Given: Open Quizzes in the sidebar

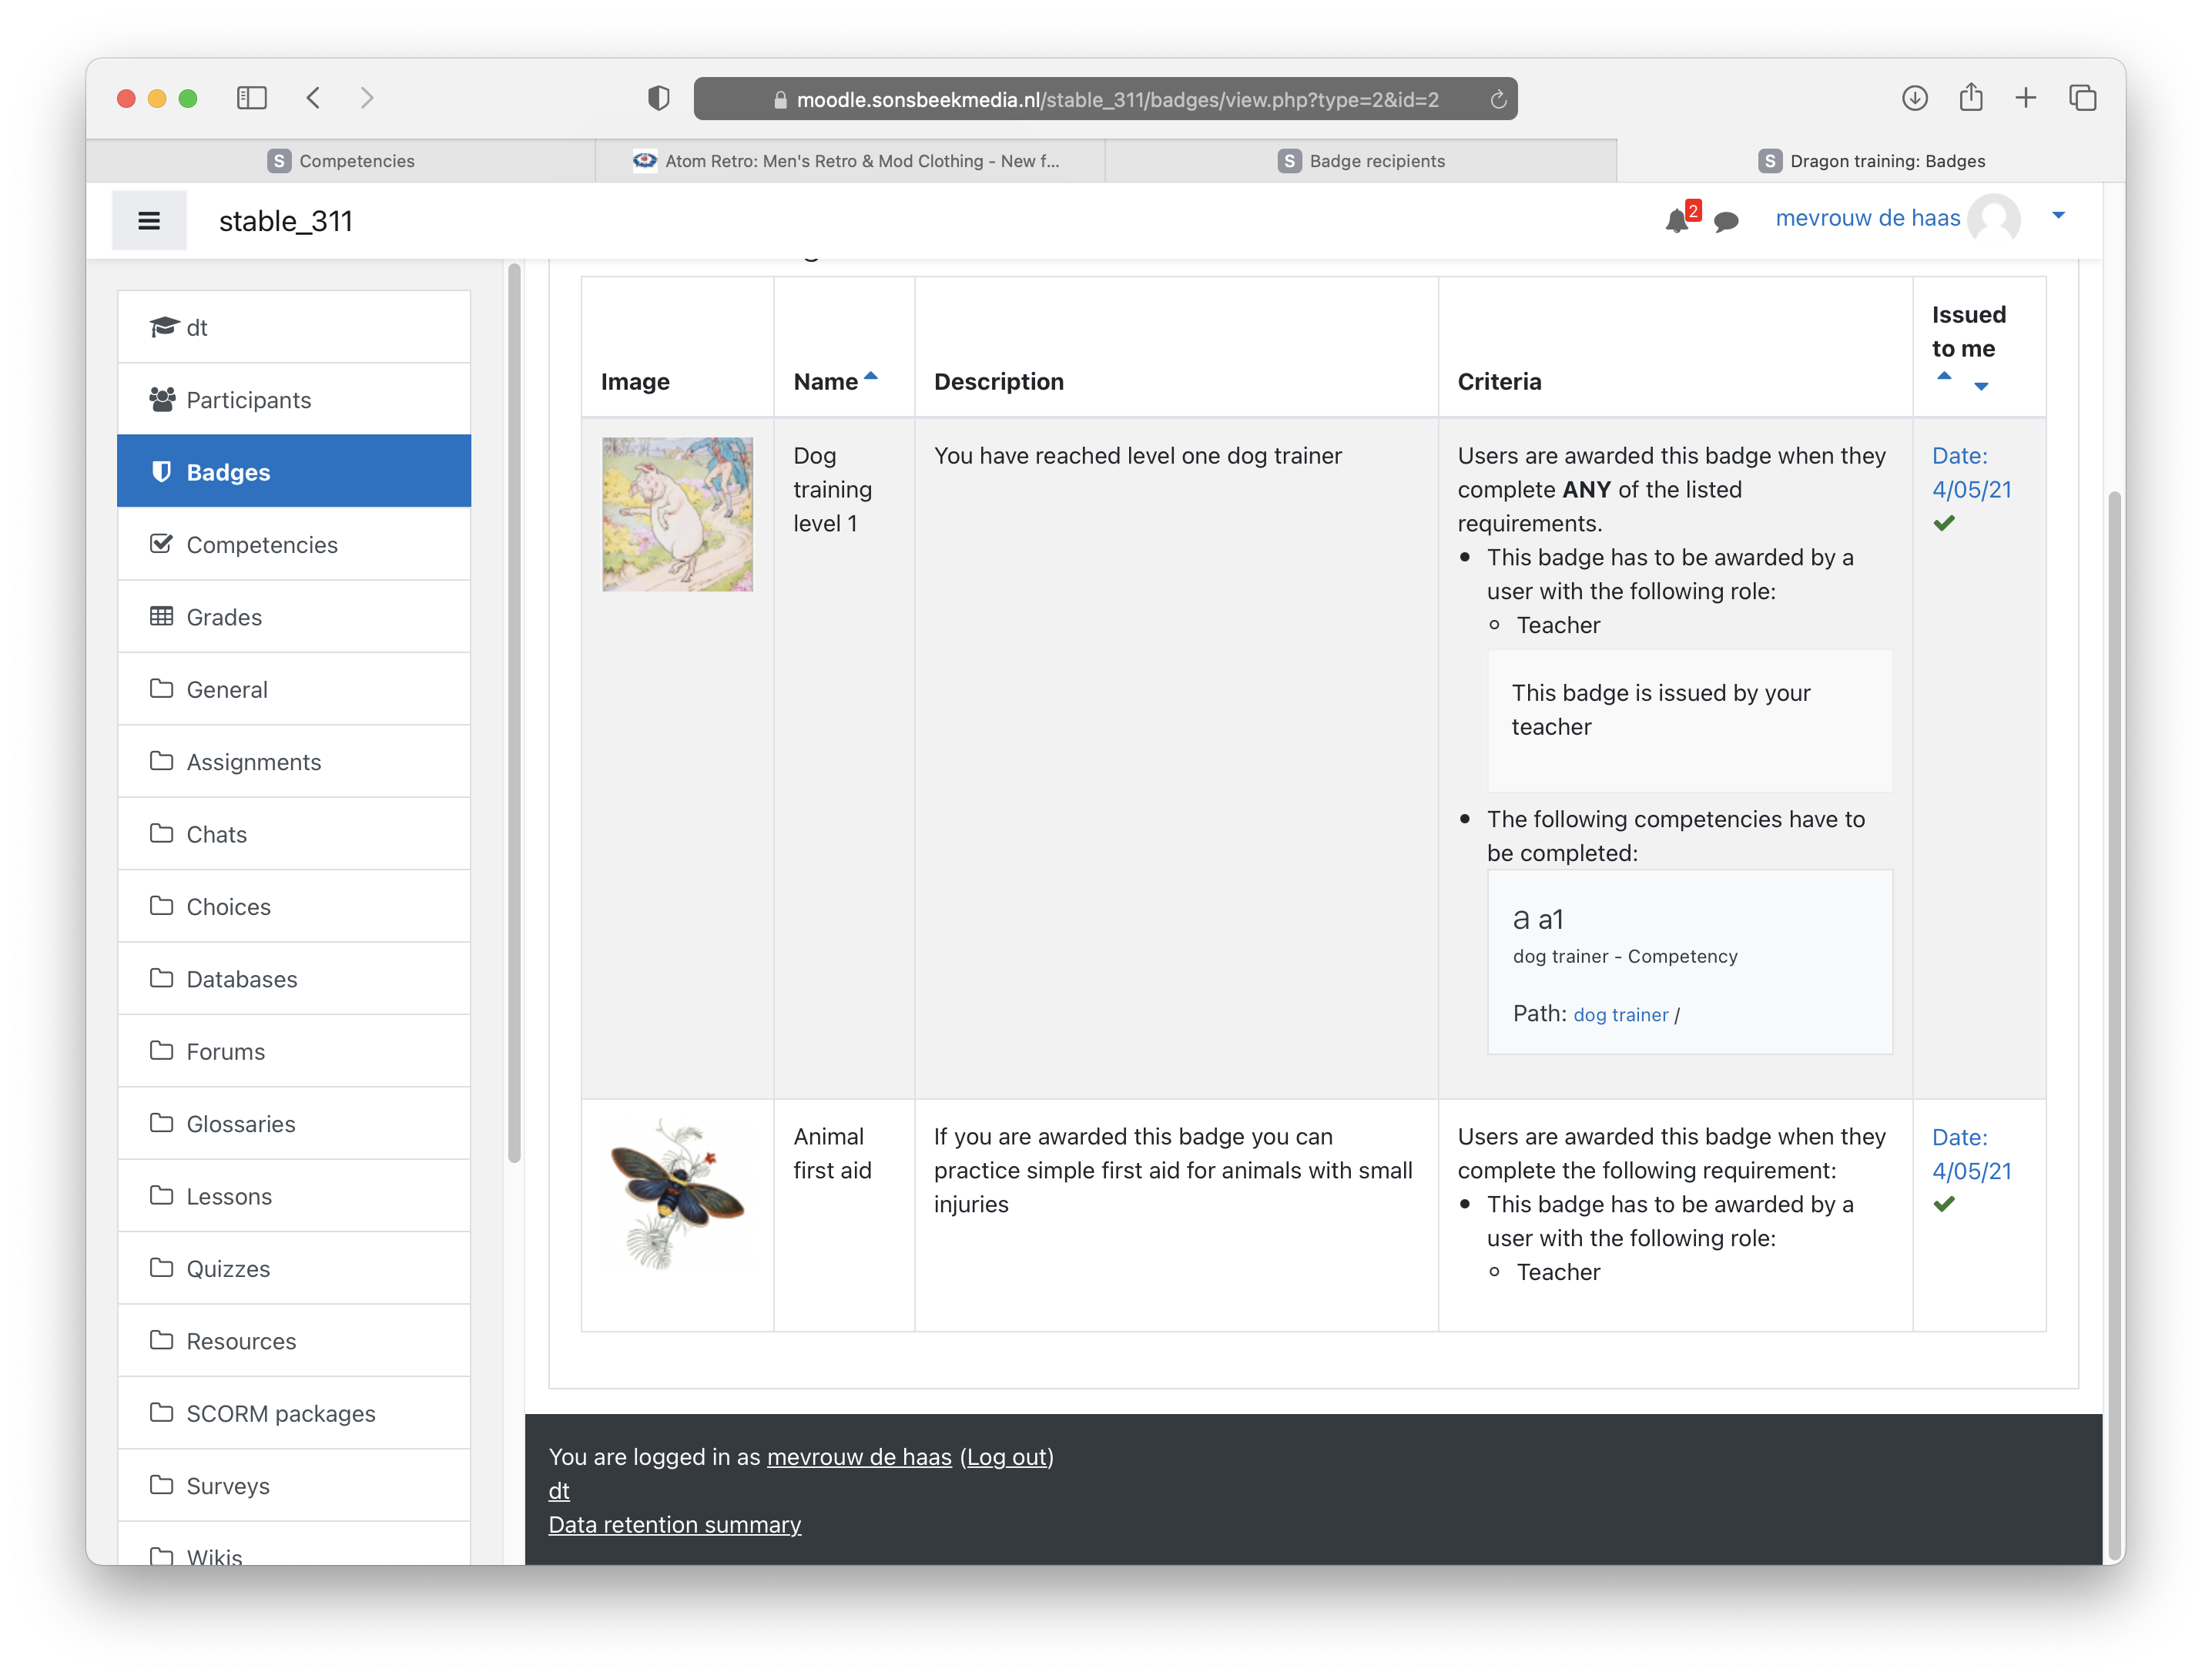Looking at the screenshot, I should point(294,1269).
